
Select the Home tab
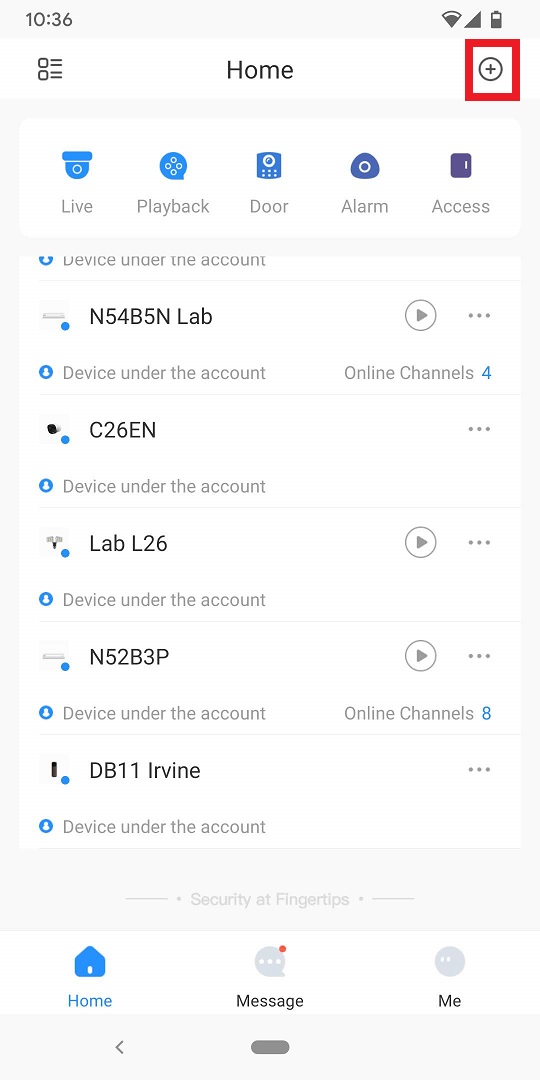pyautogui.click(x=90, y=977)
